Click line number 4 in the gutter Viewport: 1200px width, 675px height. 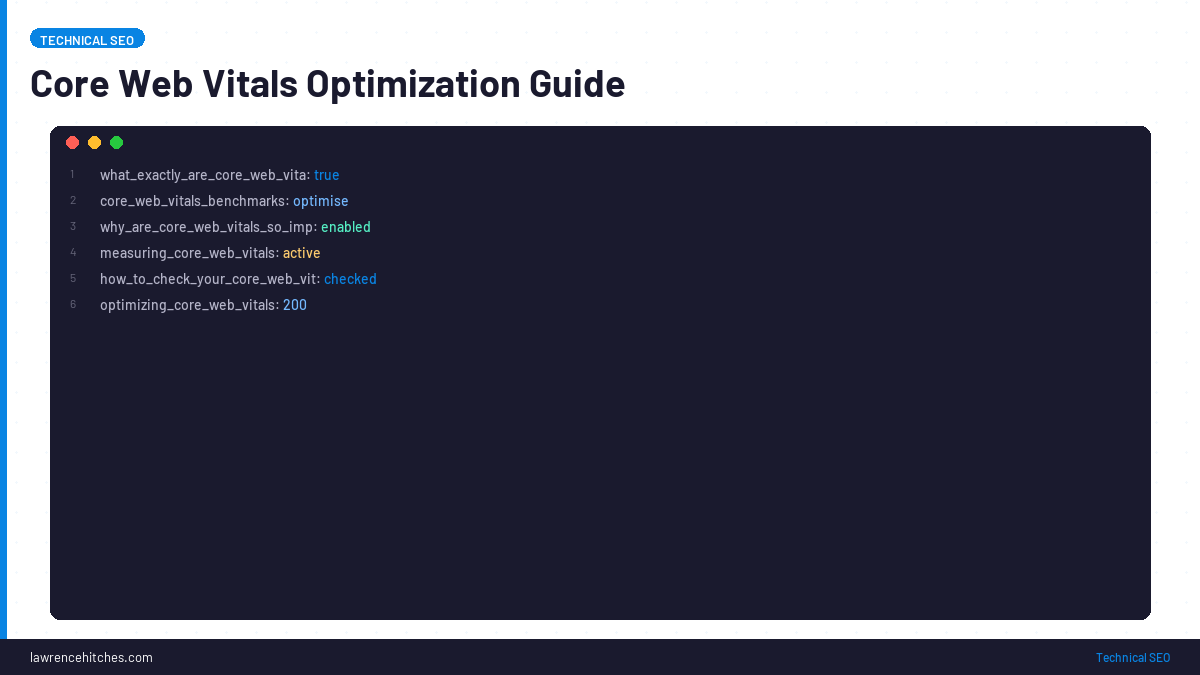pyautogui.click(x=73, y=252)
